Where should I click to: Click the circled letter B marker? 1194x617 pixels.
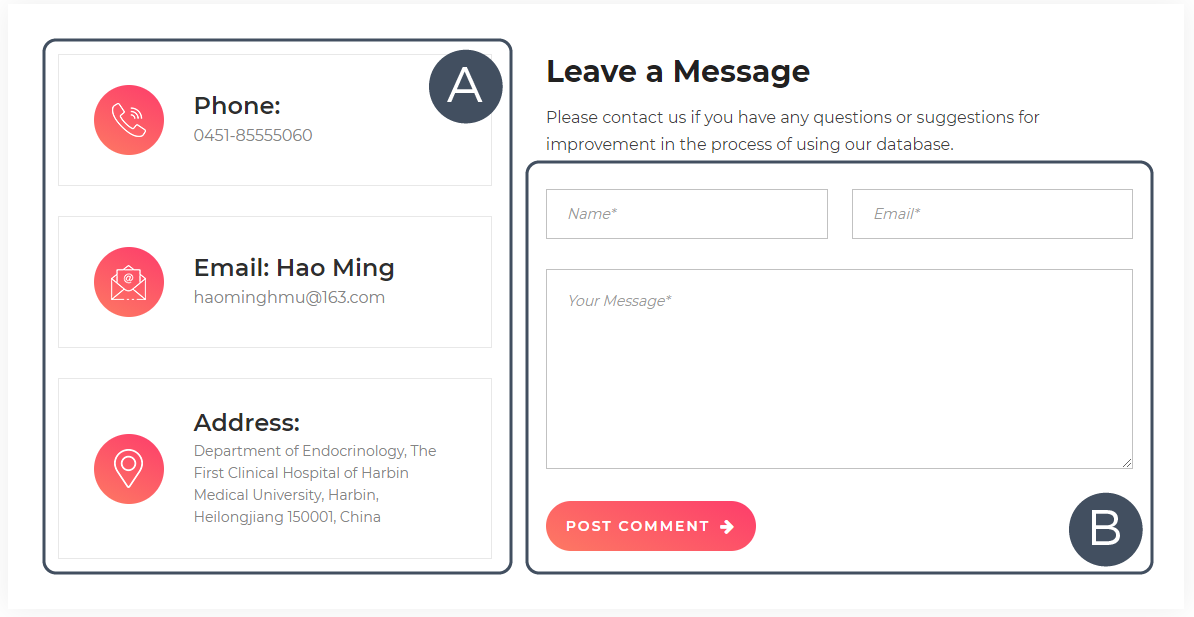tap(1105, 529)
